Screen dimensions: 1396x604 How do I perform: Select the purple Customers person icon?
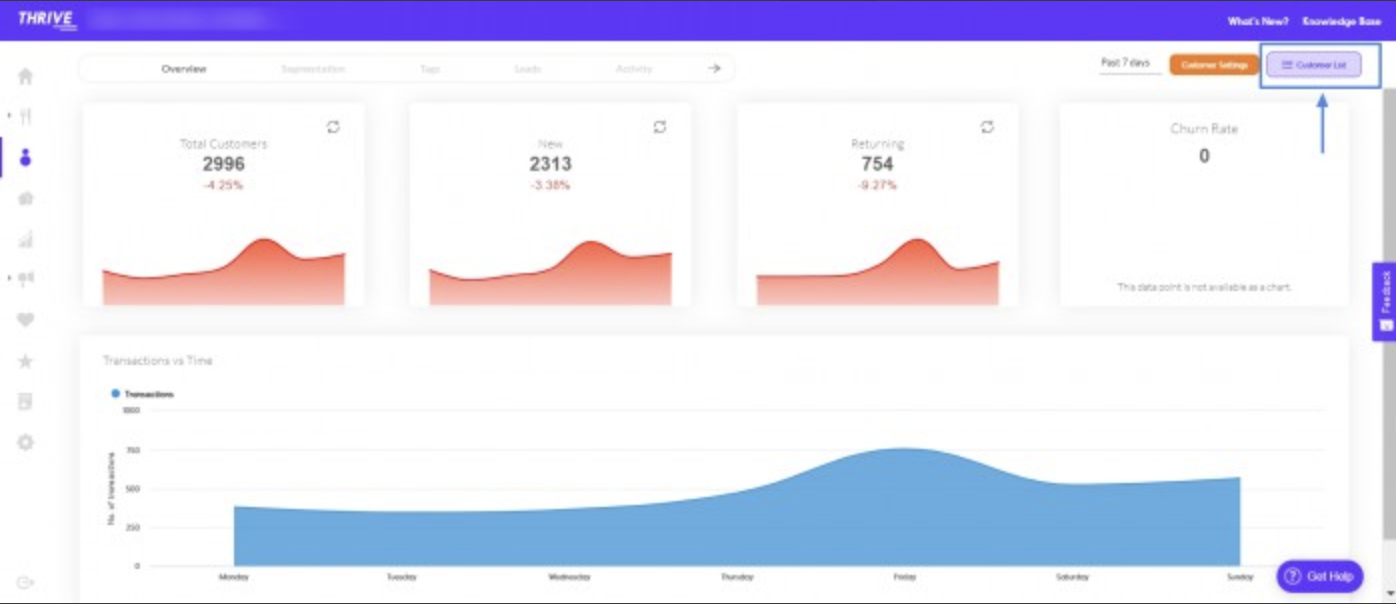tap(26, 157)
